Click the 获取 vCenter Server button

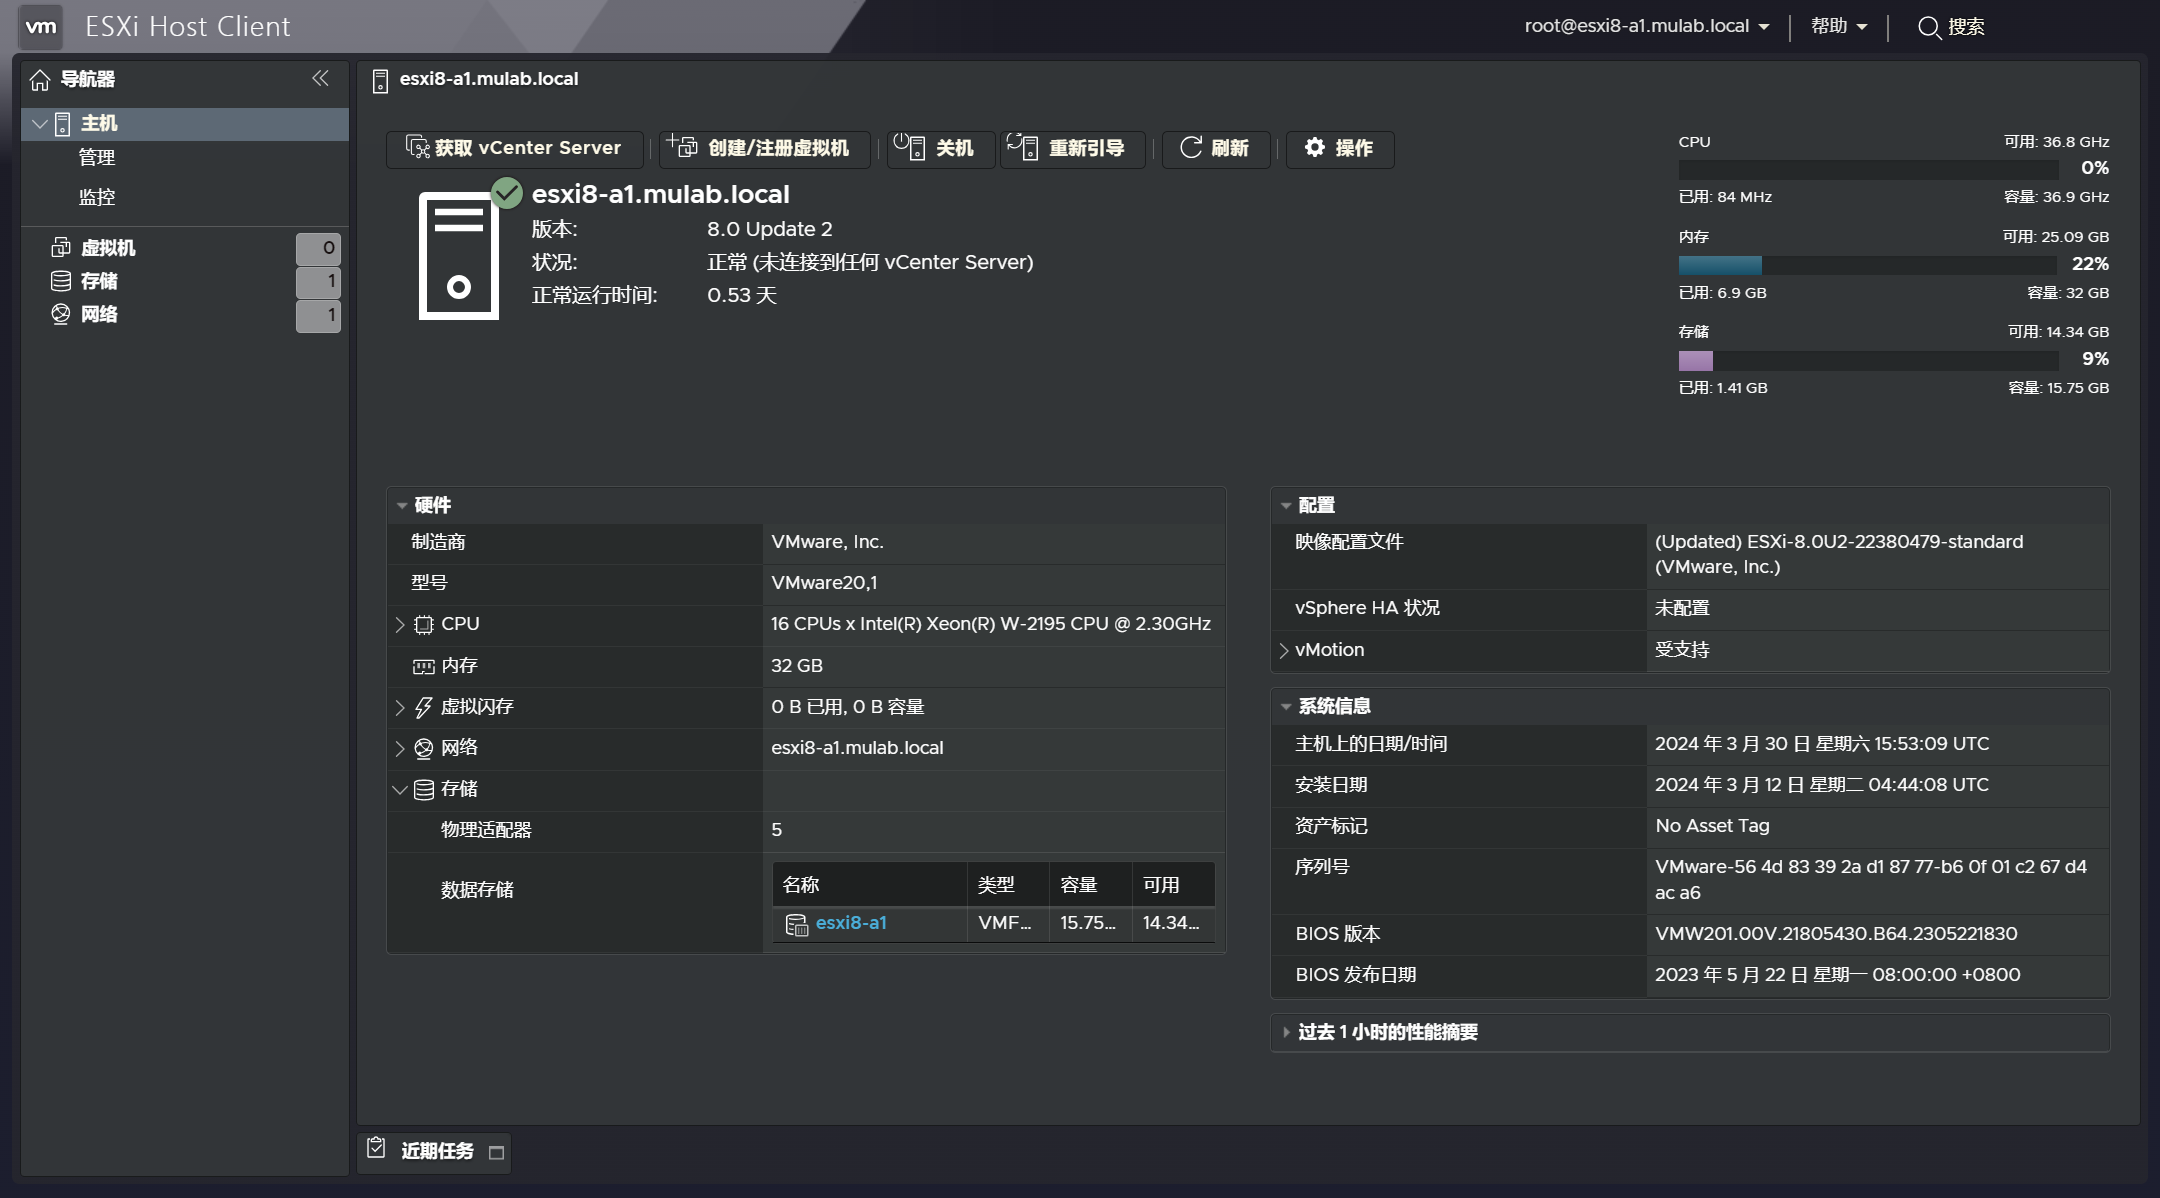click(514, 149)
